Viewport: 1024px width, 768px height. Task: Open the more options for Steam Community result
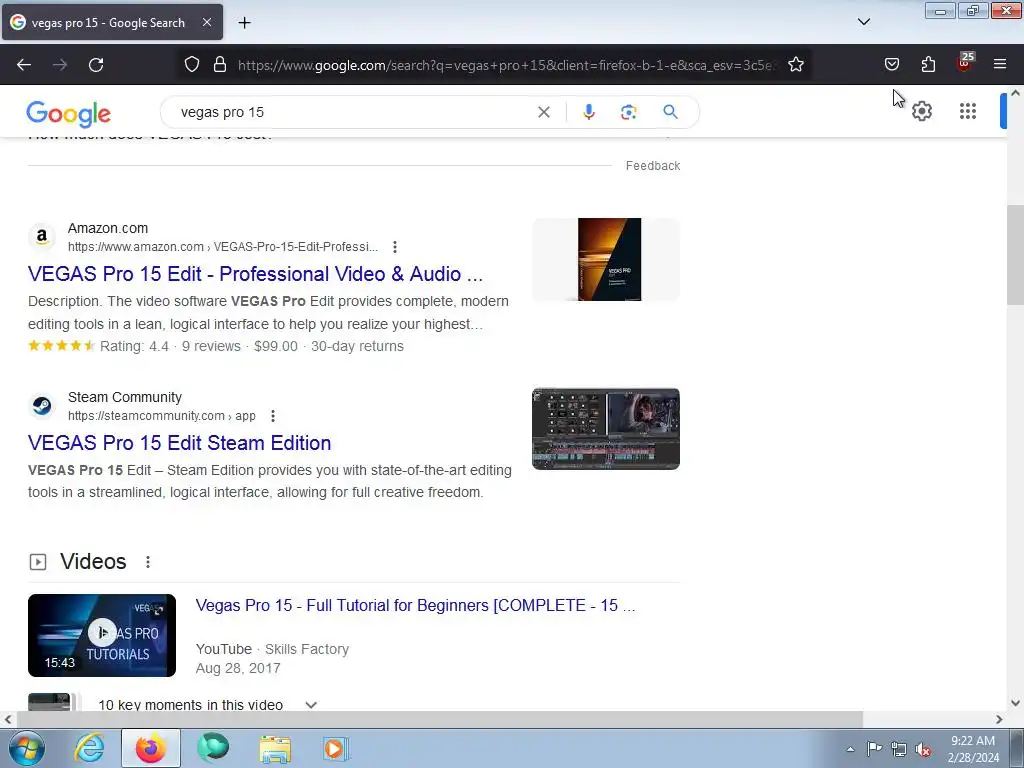coord(273,416)
